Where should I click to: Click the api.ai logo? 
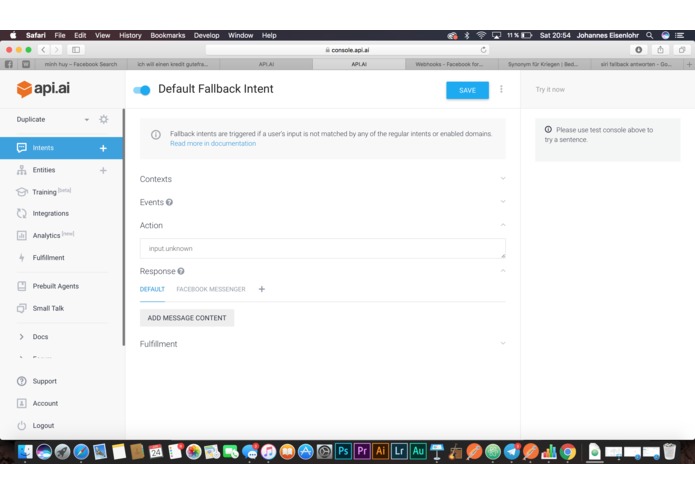point(43,89)
